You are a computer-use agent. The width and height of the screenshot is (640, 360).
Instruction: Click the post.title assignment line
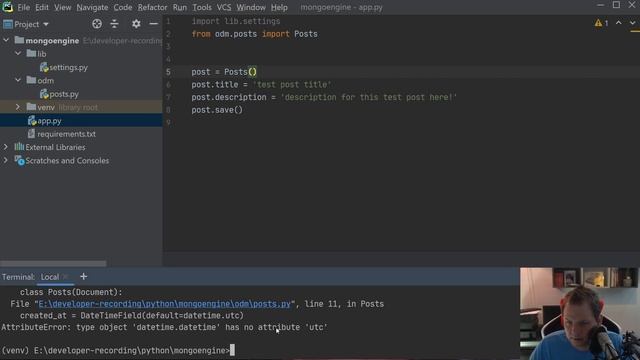(x=261, y=84)
